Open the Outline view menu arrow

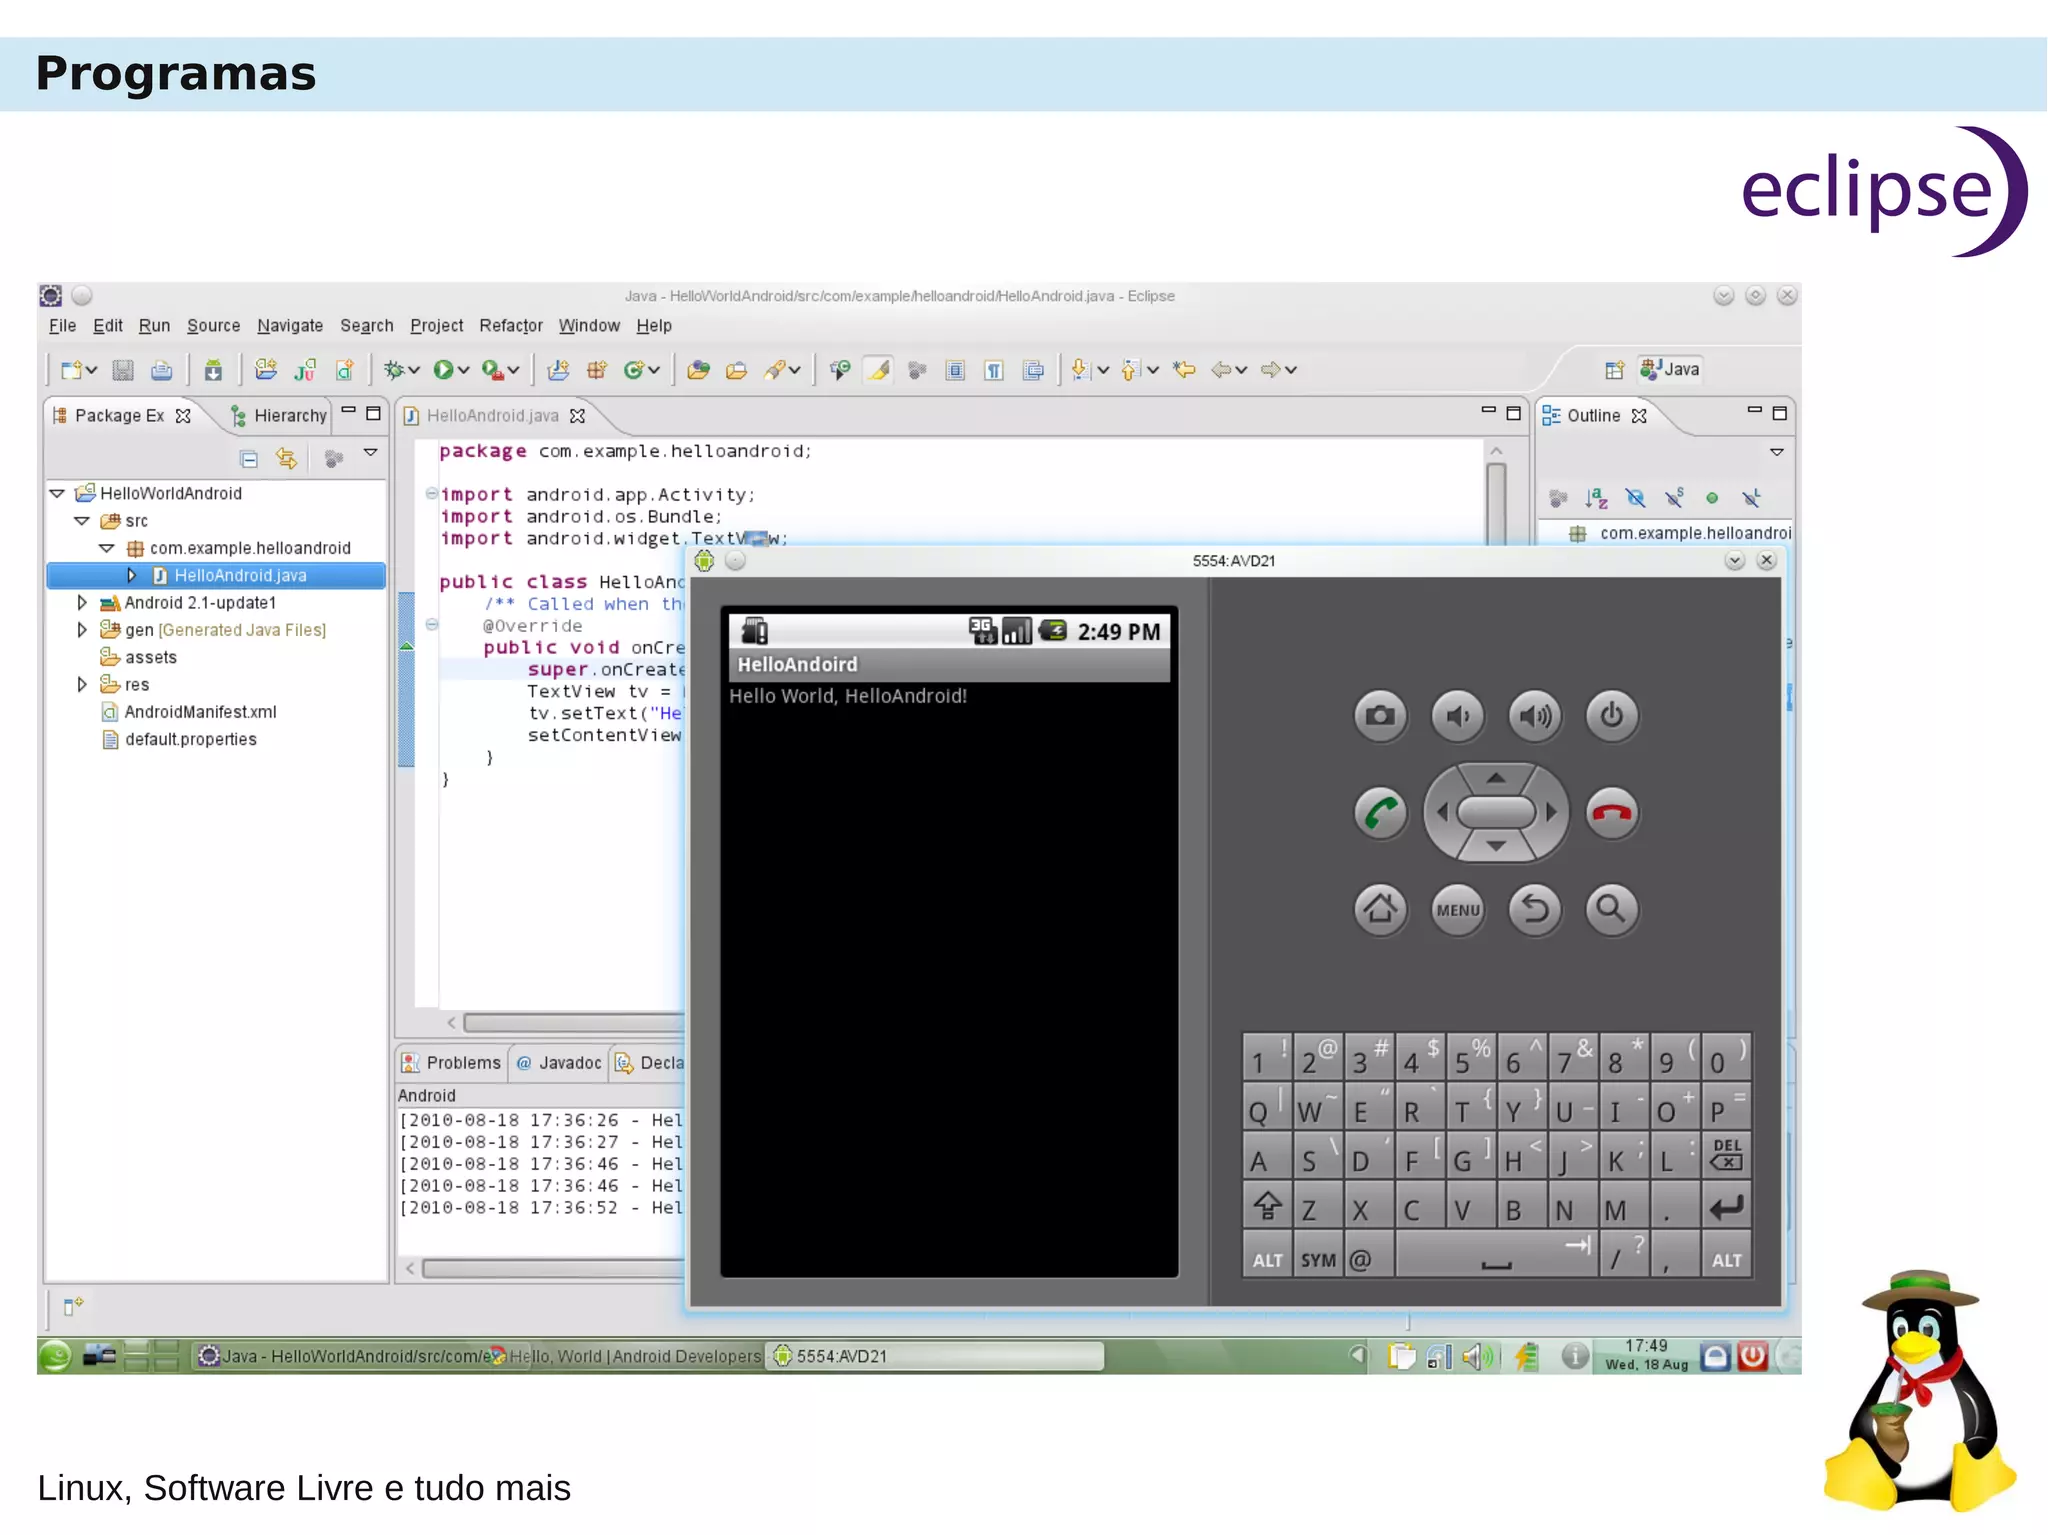(x=1777, y=453)
